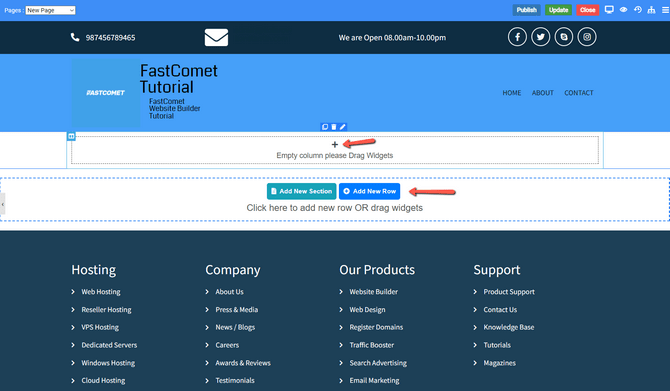Click the red Close button

coord(588,10)
